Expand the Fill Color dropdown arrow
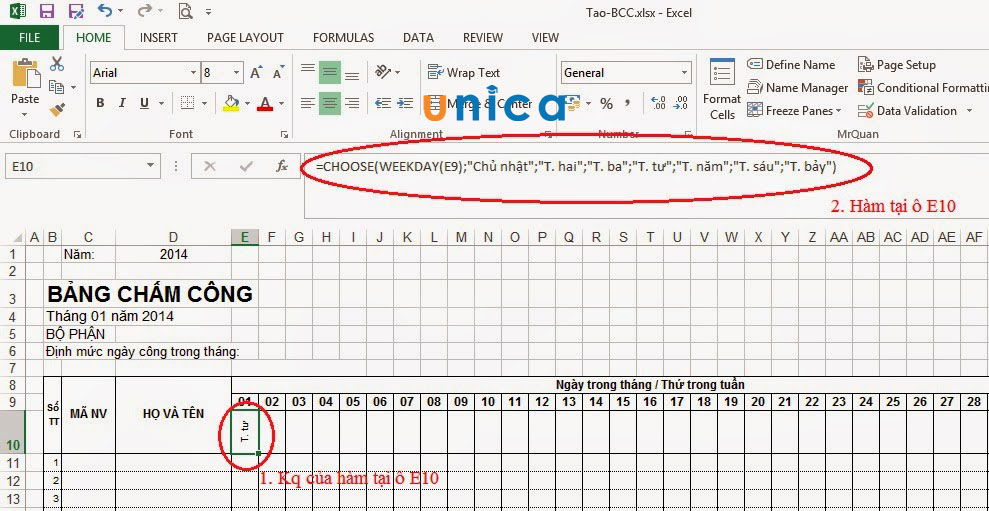This screenshot has height=511, width=989. 247,103
